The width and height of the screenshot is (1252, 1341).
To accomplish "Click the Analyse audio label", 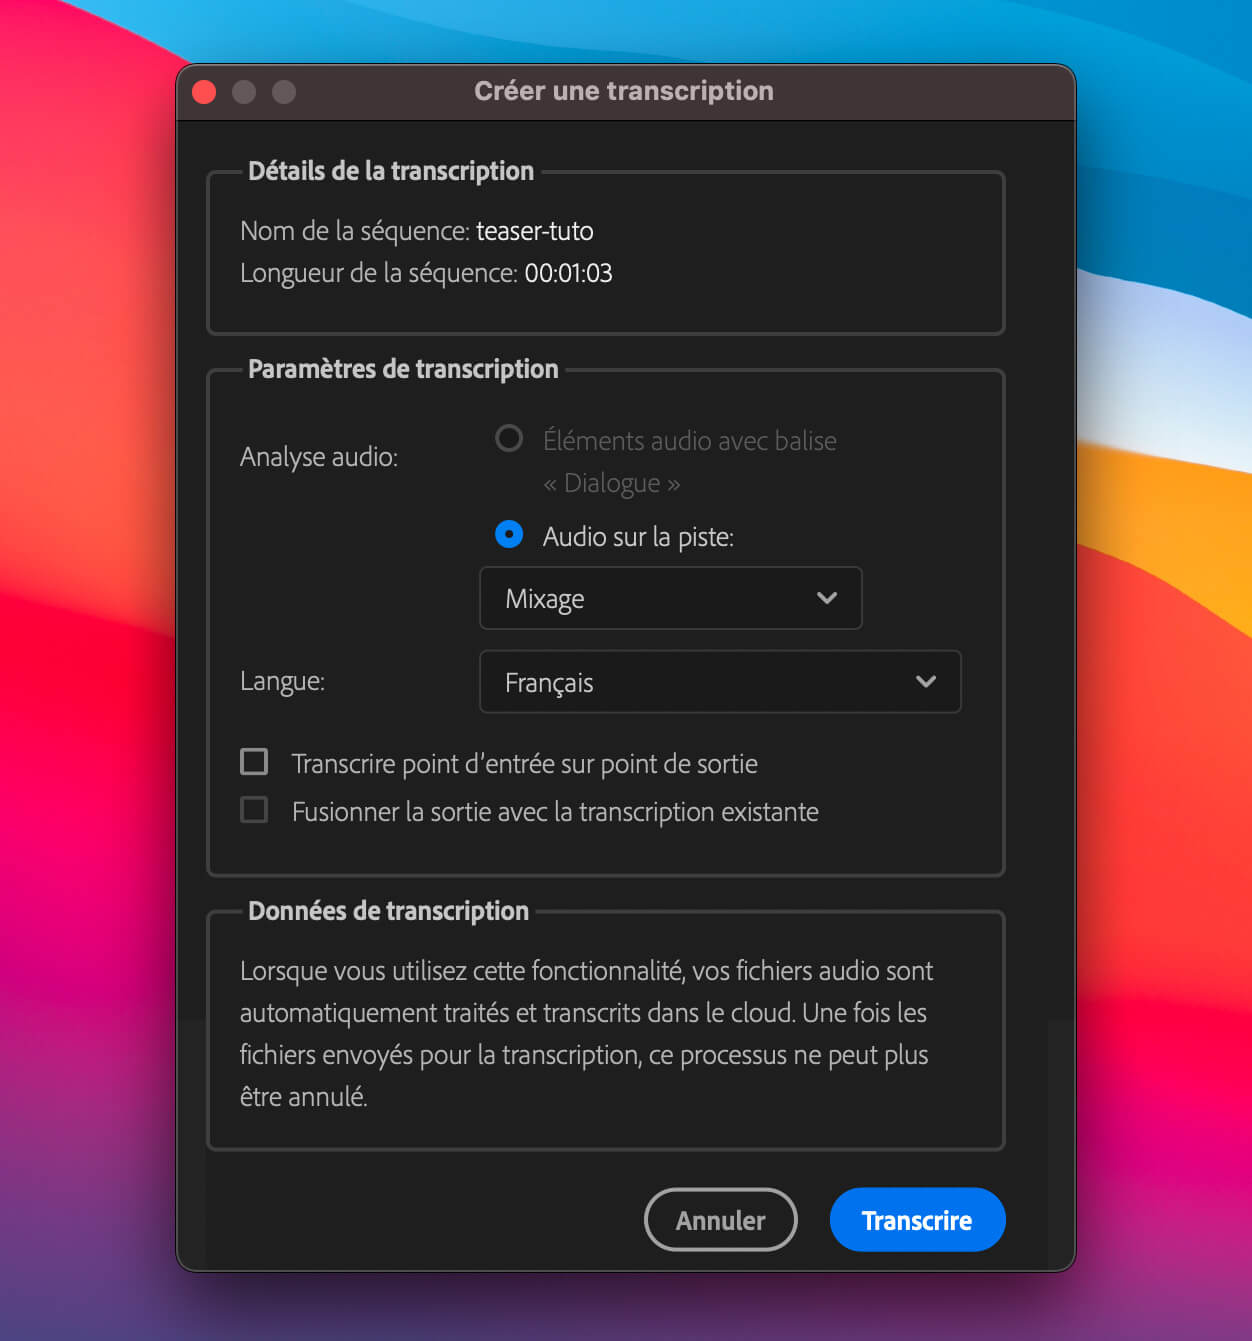I will click(319, 457).
